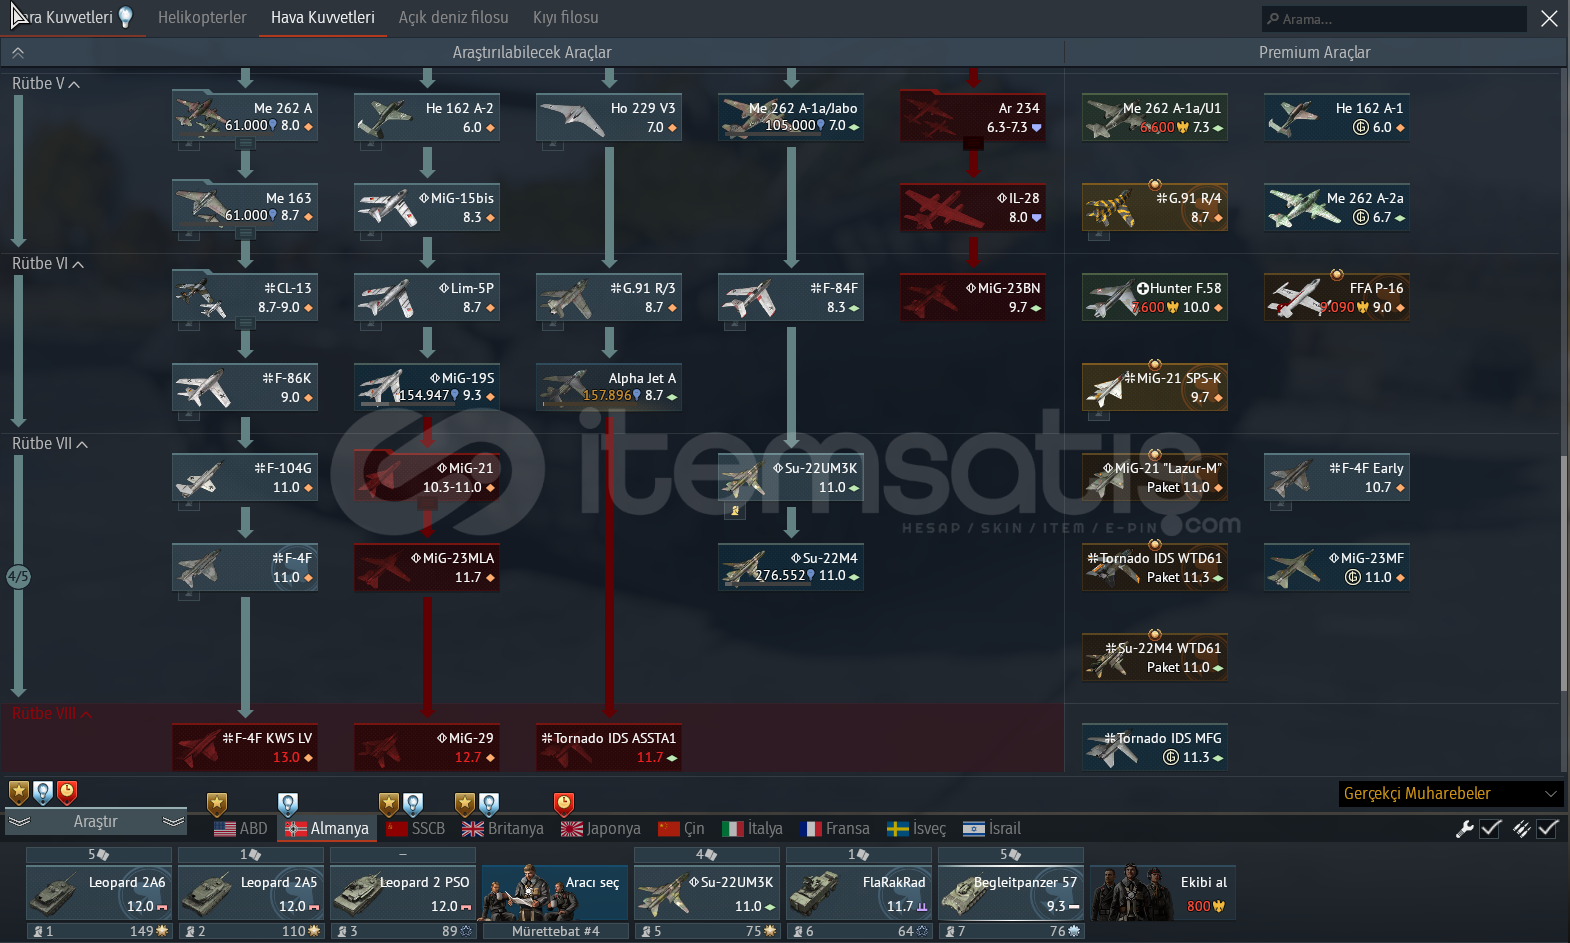
Task: Collapse the Rütbe VII section
Action: [x=50, y=444]
